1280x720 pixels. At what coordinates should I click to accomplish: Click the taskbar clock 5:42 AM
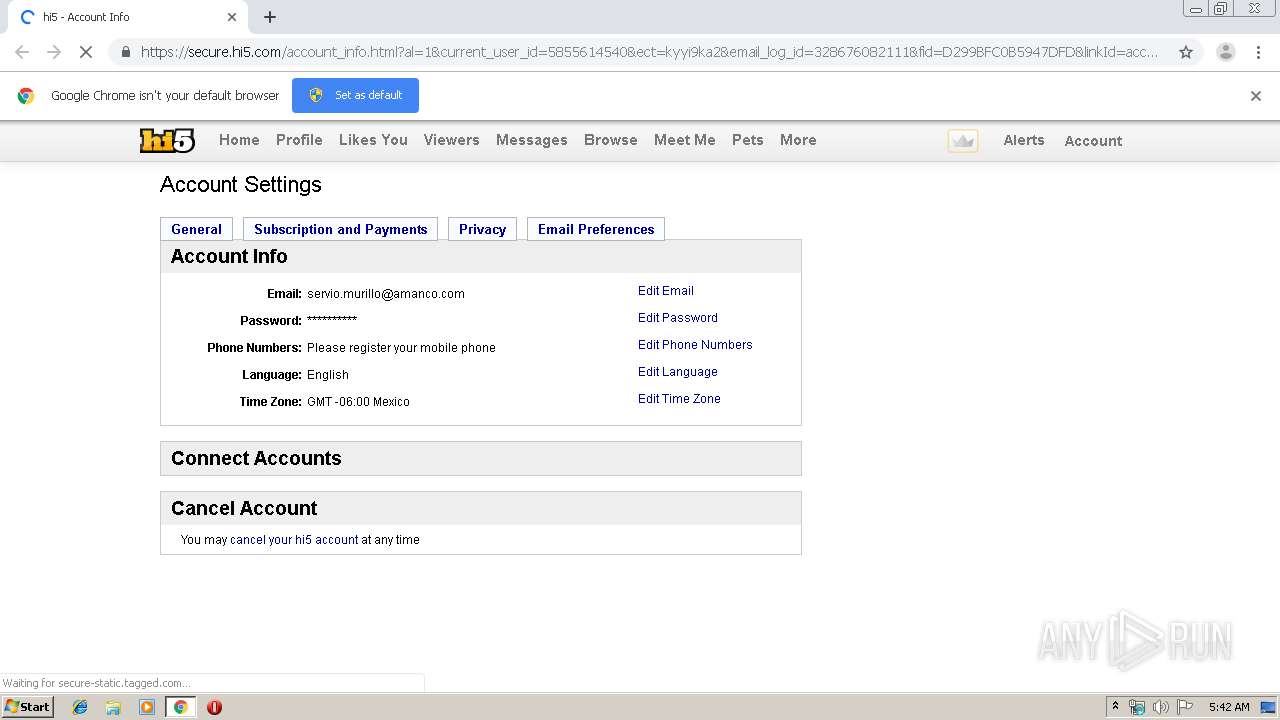[x=1229, y=707]
